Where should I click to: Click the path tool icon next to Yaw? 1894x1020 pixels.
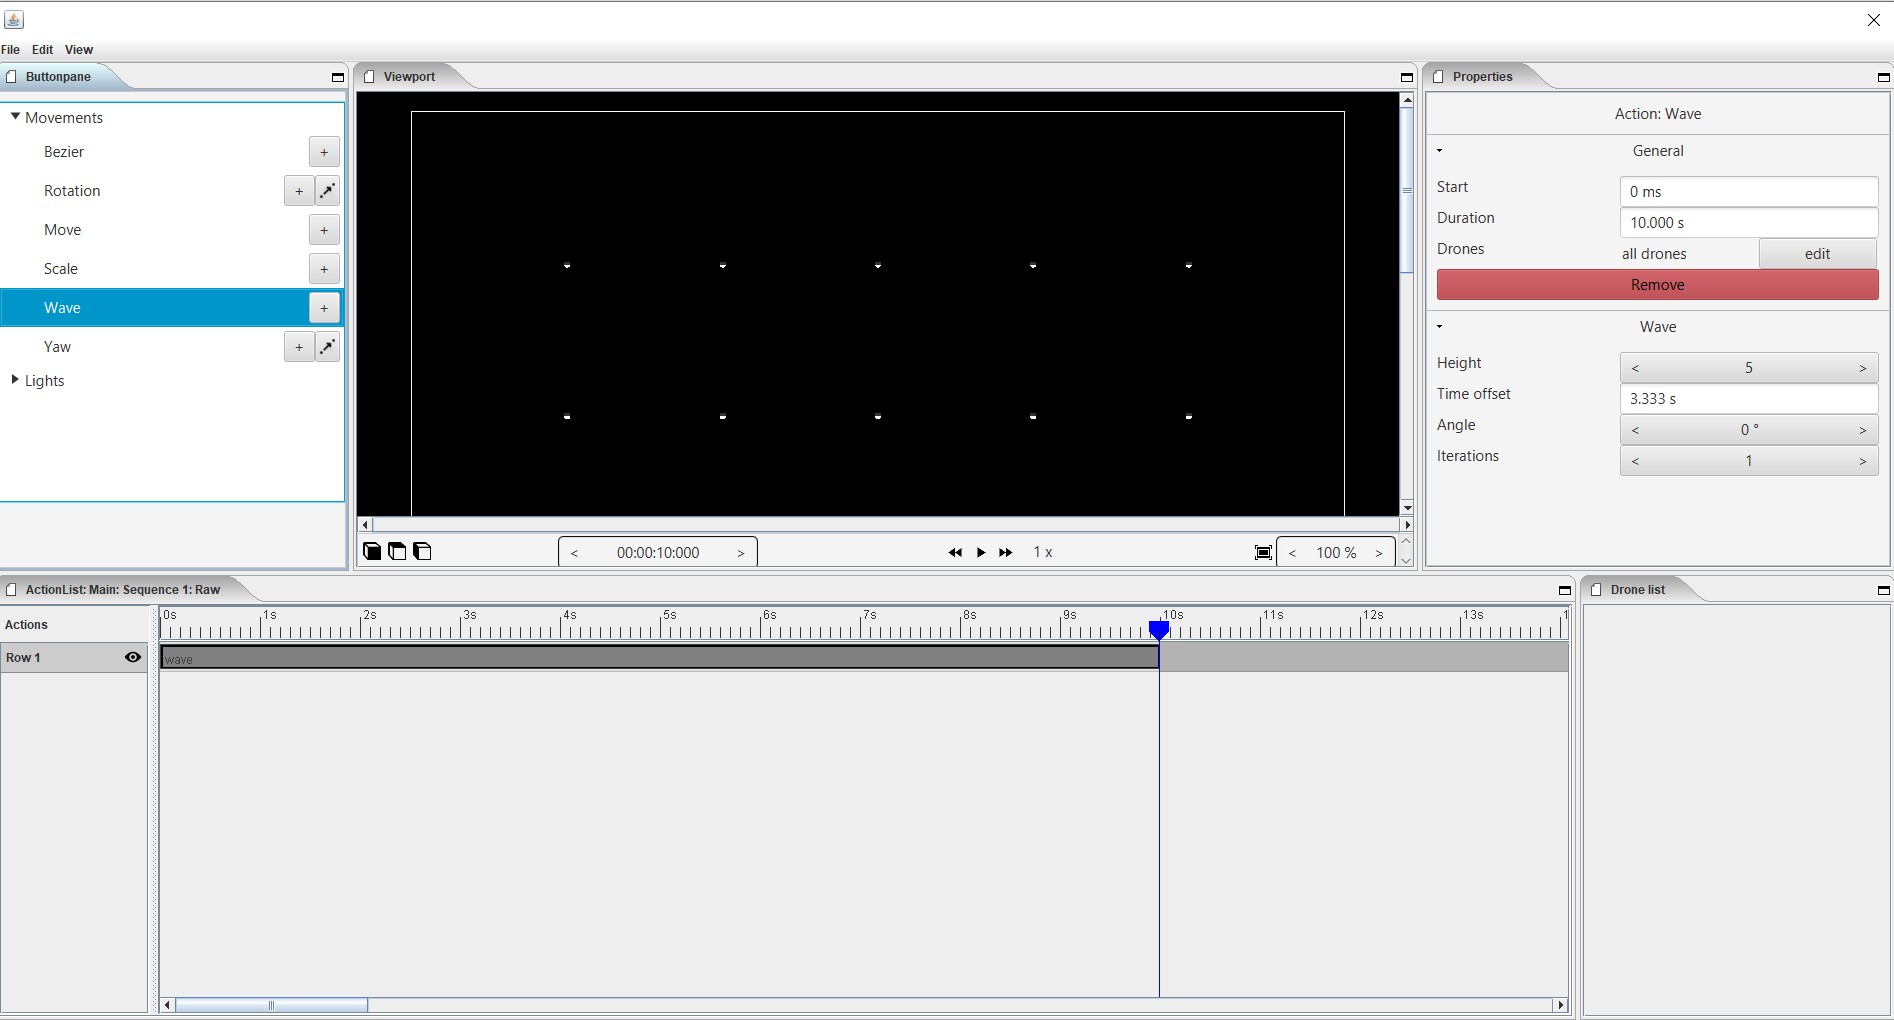327,346
